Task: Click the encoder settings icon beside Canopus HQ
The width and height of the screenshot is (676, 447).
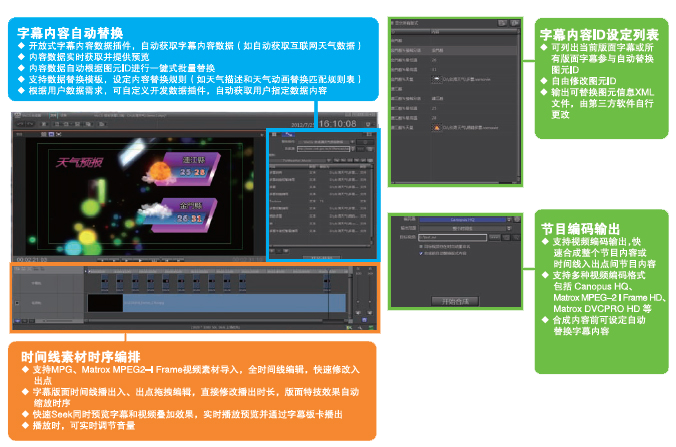Action: click(518, 218)
